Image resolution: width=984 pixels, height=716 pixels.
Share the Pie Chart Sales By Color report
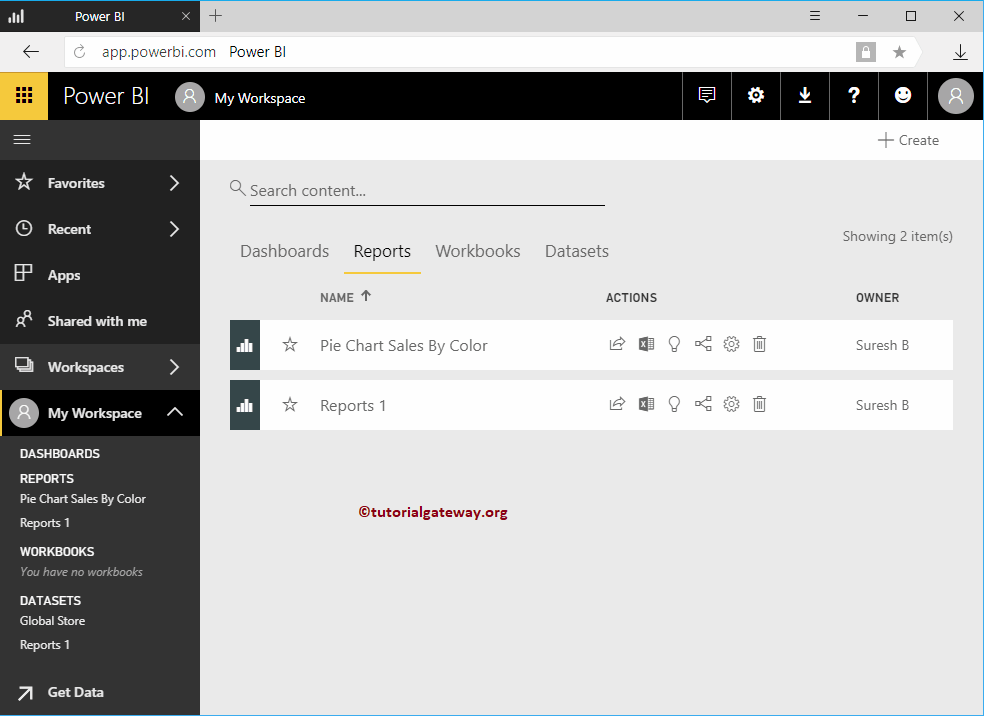(617, 343)
